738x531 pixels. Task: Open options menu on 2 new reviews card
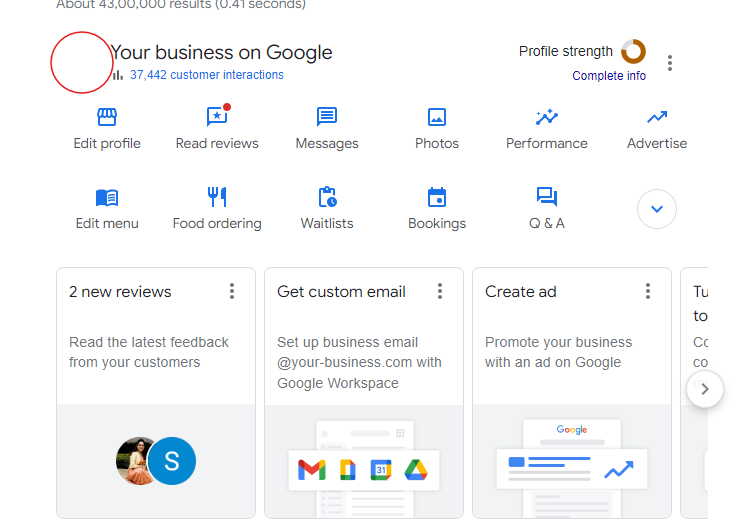tap(232, 291)
